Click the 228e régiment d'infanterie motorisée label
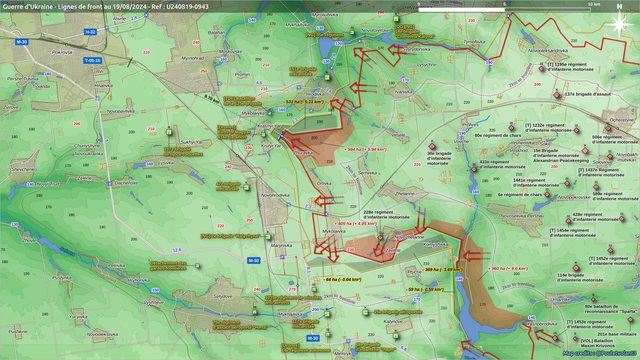This screenshot has width=640, height=360. coord(386,215)
